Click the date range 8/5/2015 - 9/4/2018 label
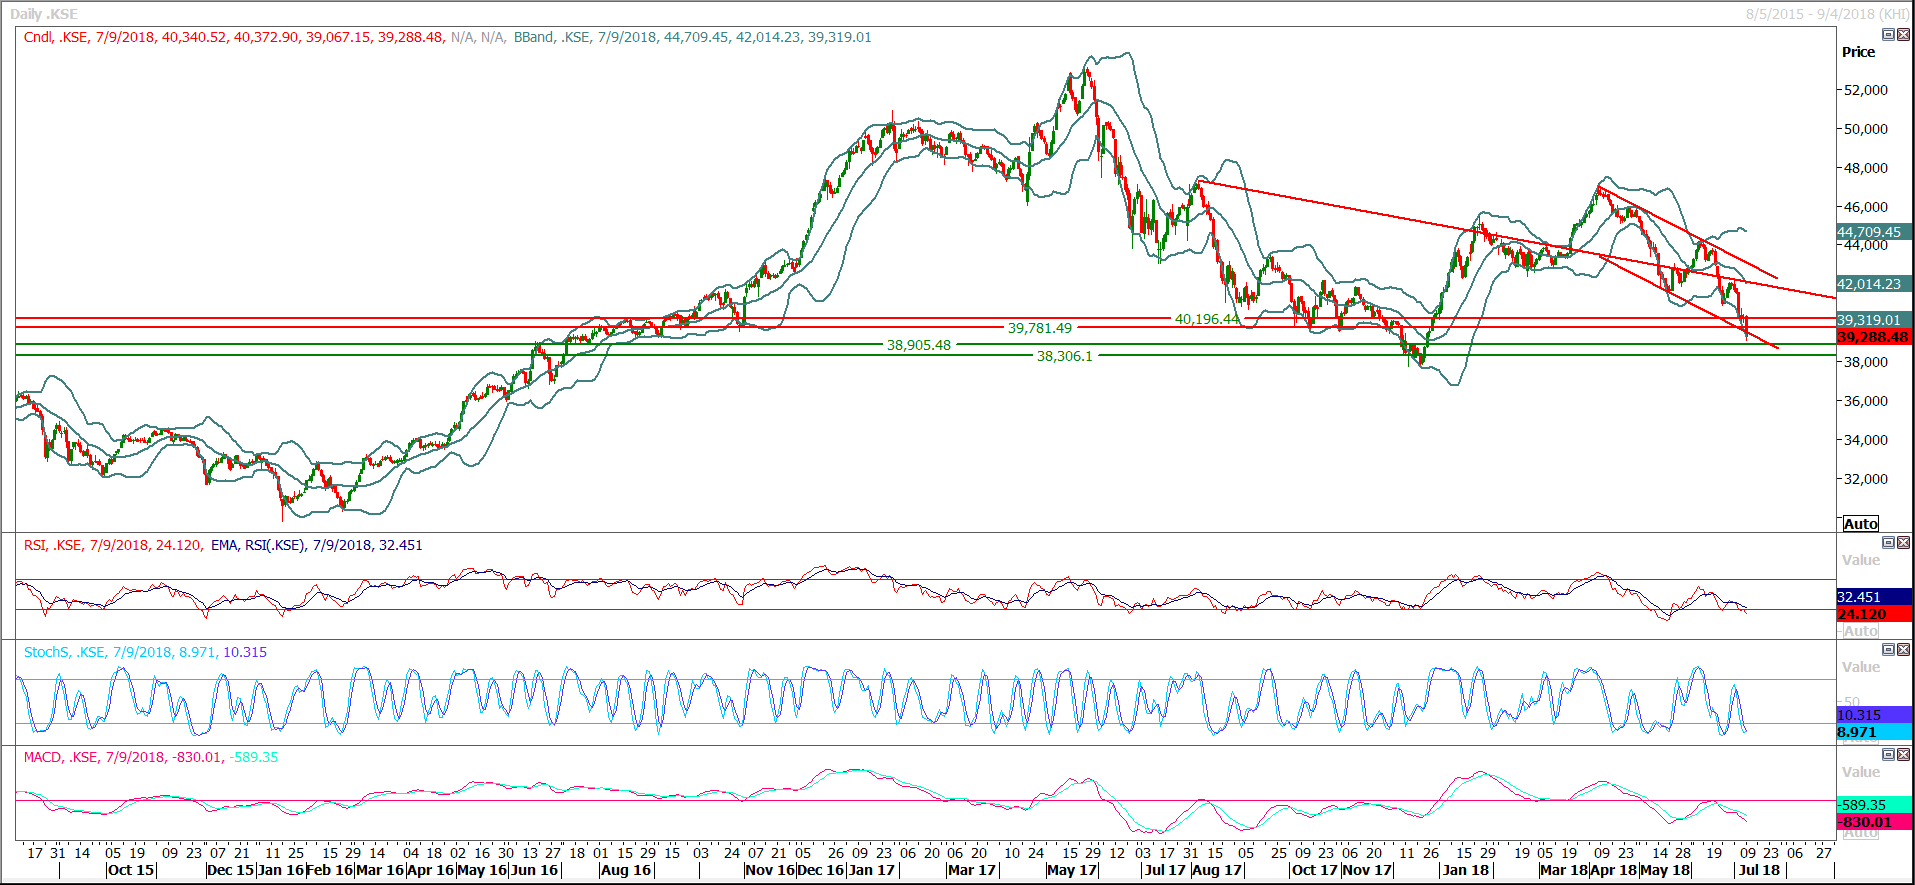The height and width of the screenshot is (885, 1915). (x=1828, y=14)
